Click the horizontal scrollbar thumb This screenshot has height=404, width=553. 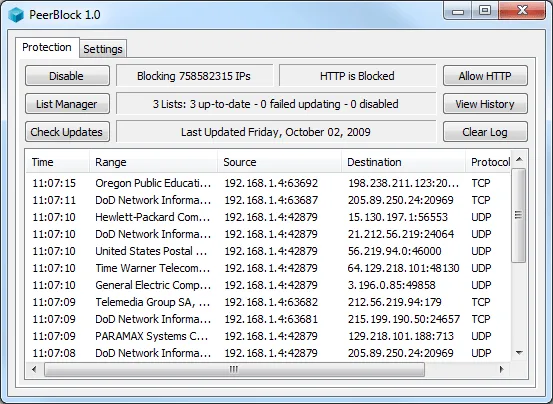pos(235,369)
